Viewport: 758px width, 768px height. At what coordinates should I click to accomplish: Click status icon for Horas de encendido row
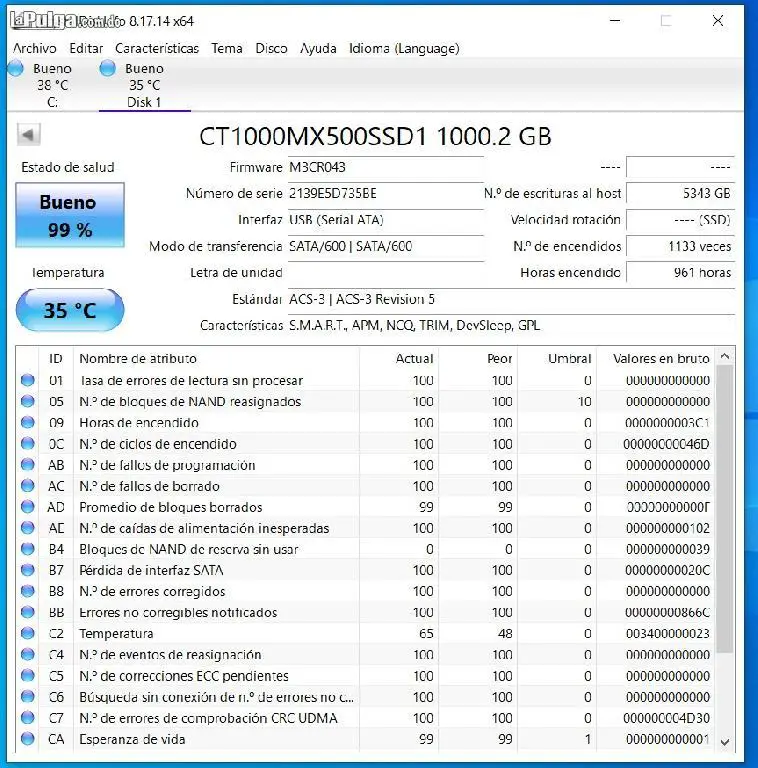pos(28,422)
